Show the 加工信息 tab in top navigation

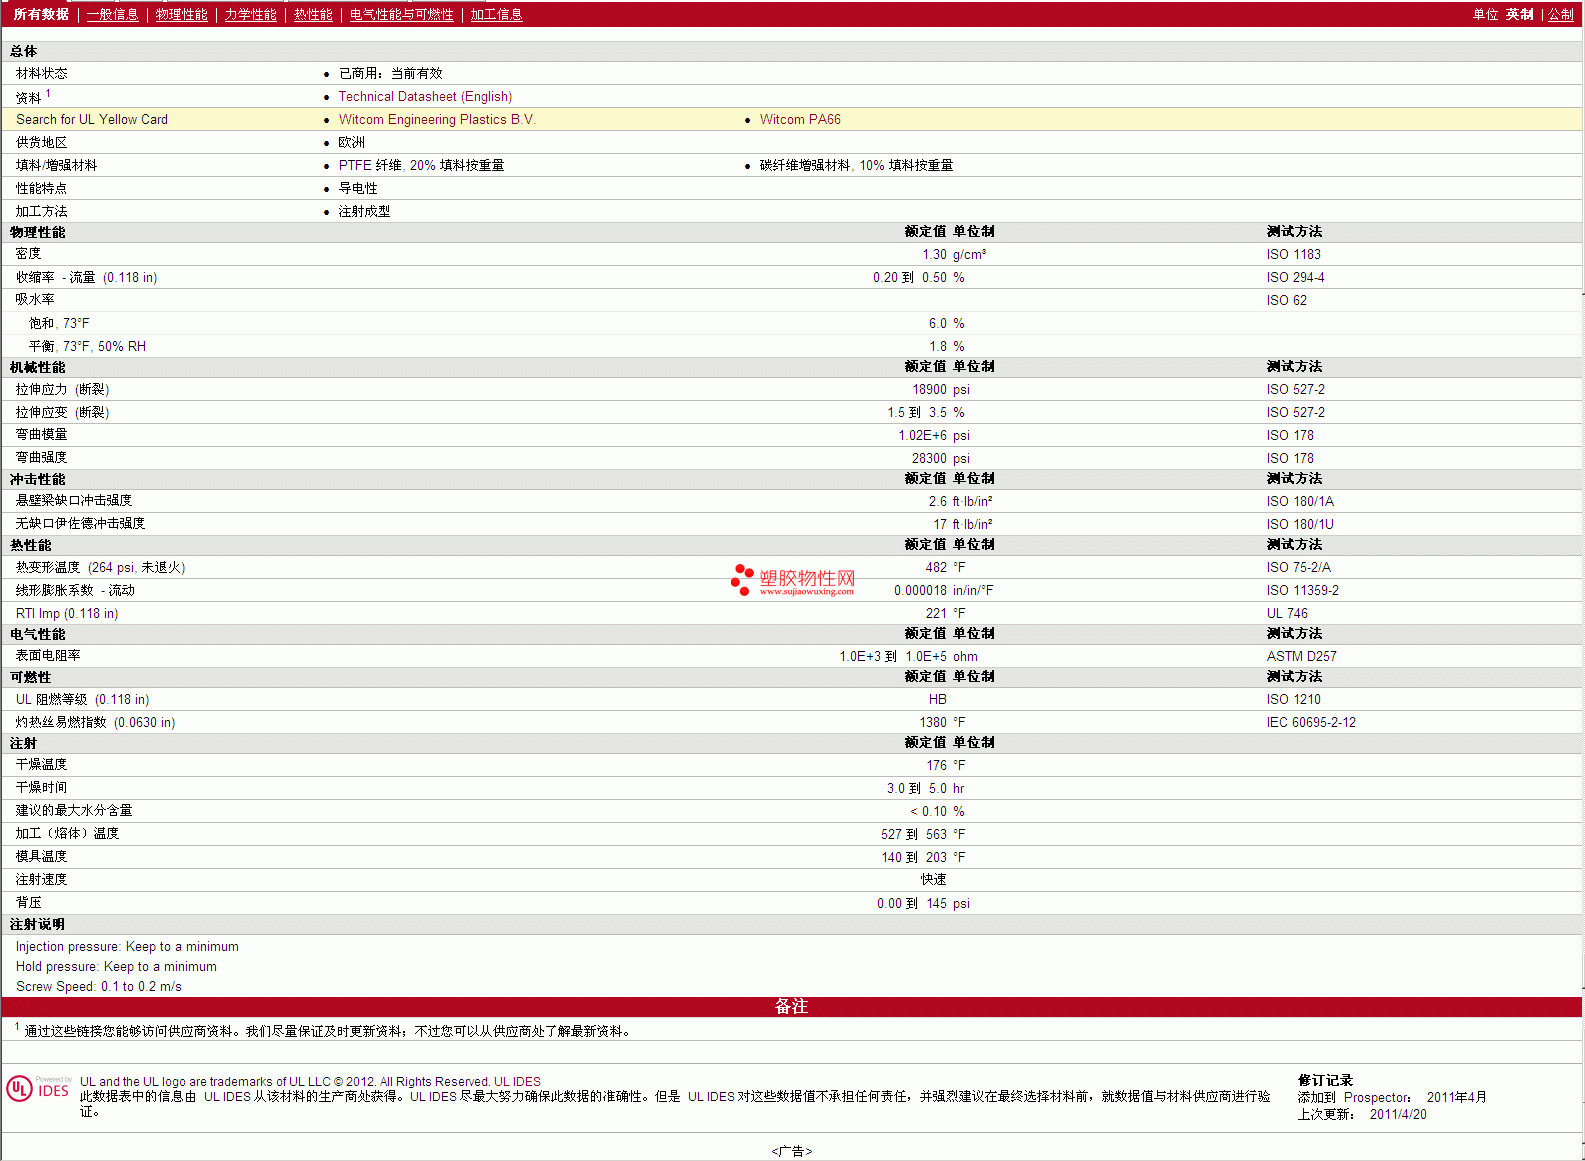pos(496,14)
